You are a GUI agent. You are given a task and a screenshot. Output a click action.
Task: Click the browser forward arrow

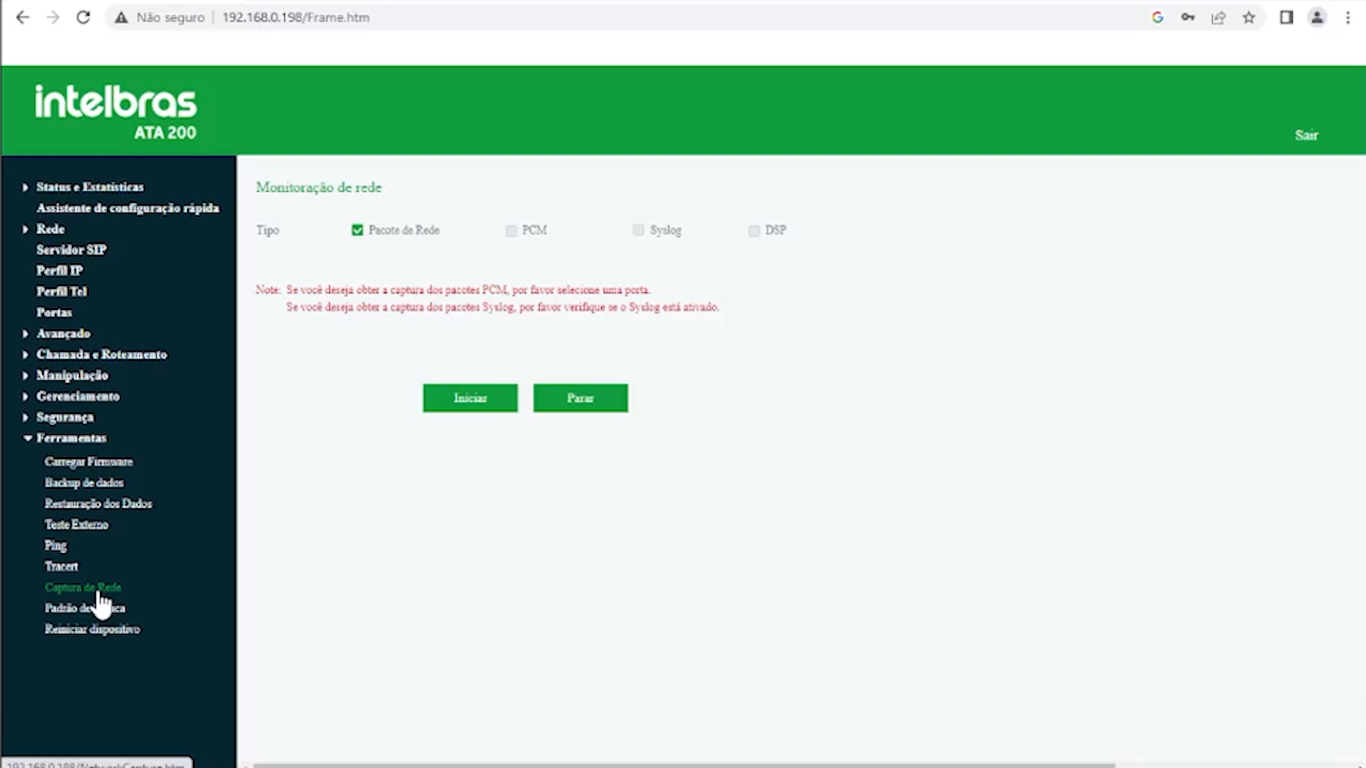click(x=53, y=17)
